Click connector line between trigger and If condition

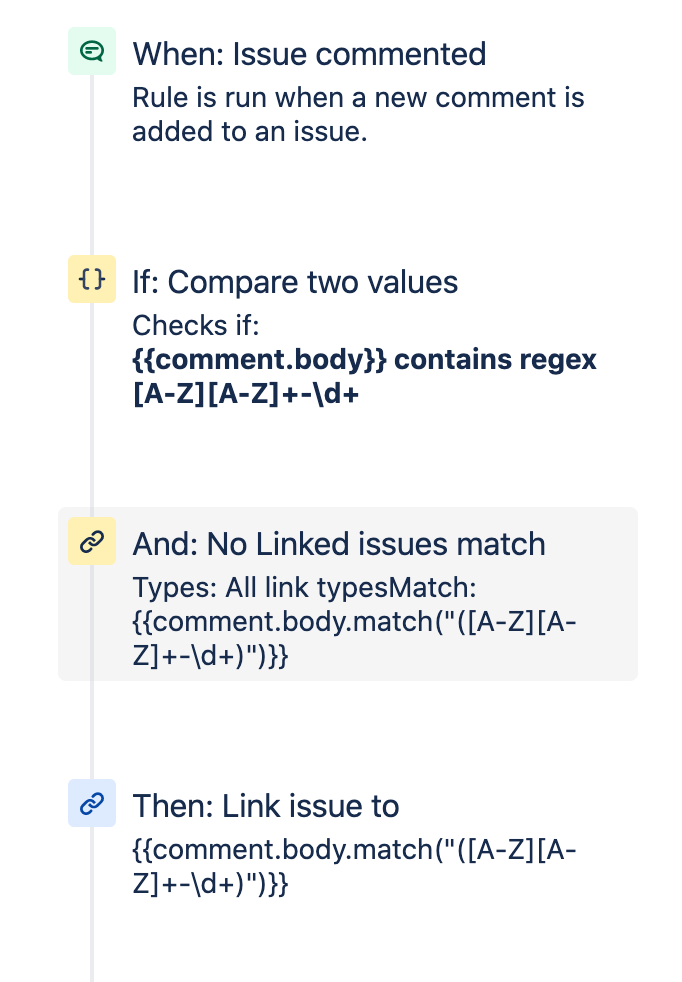click(x=92, y=165)
